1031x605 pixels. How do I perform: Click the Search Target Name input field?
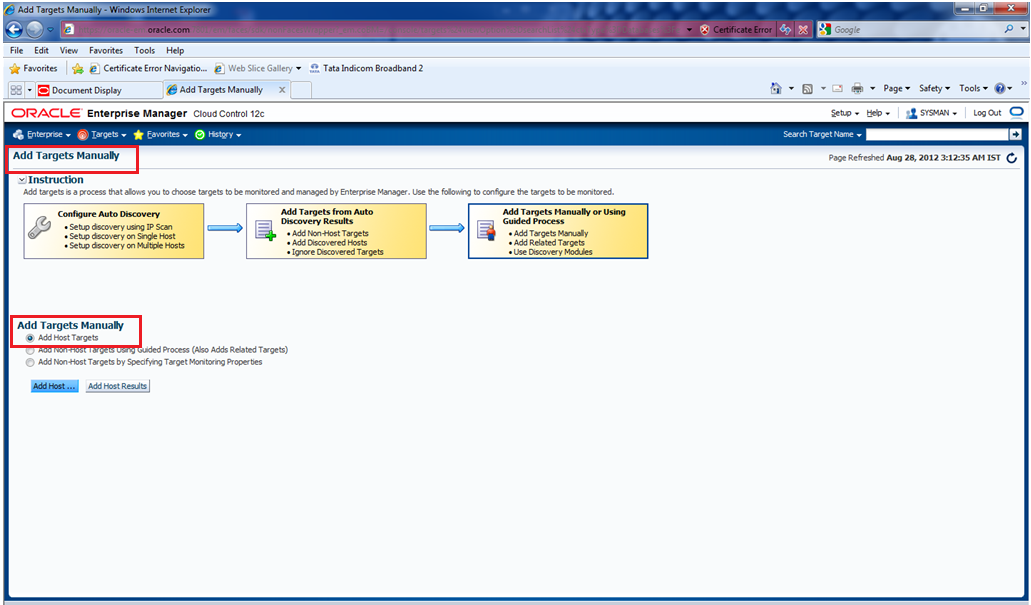click(x=936, y=134)
